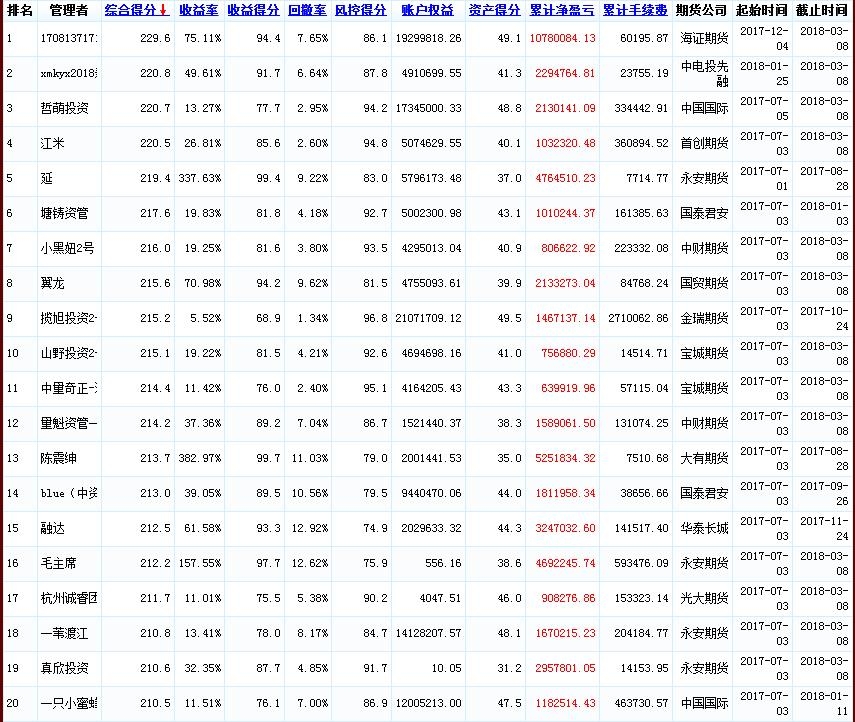Sort the table by 收益率 column

tap(199, 10)
